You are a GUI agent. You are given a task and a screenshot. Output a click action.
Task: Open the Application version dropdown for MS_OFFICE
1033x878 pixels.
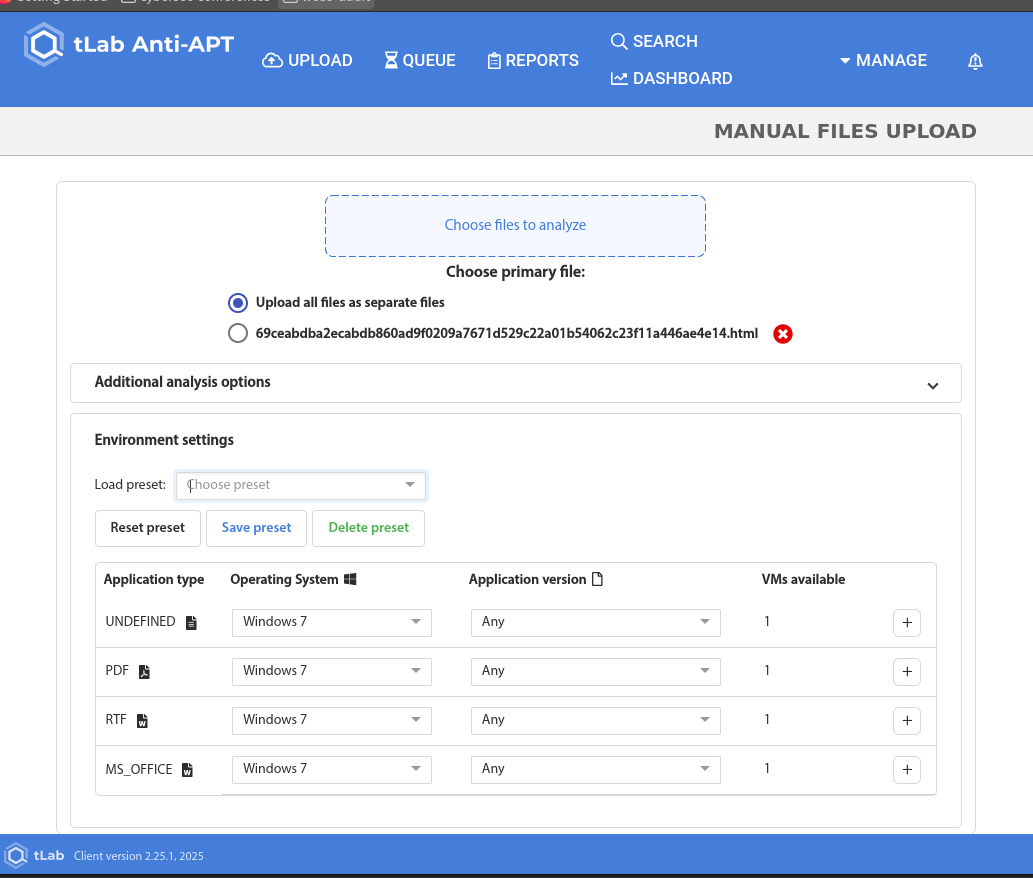click(596, 769)
